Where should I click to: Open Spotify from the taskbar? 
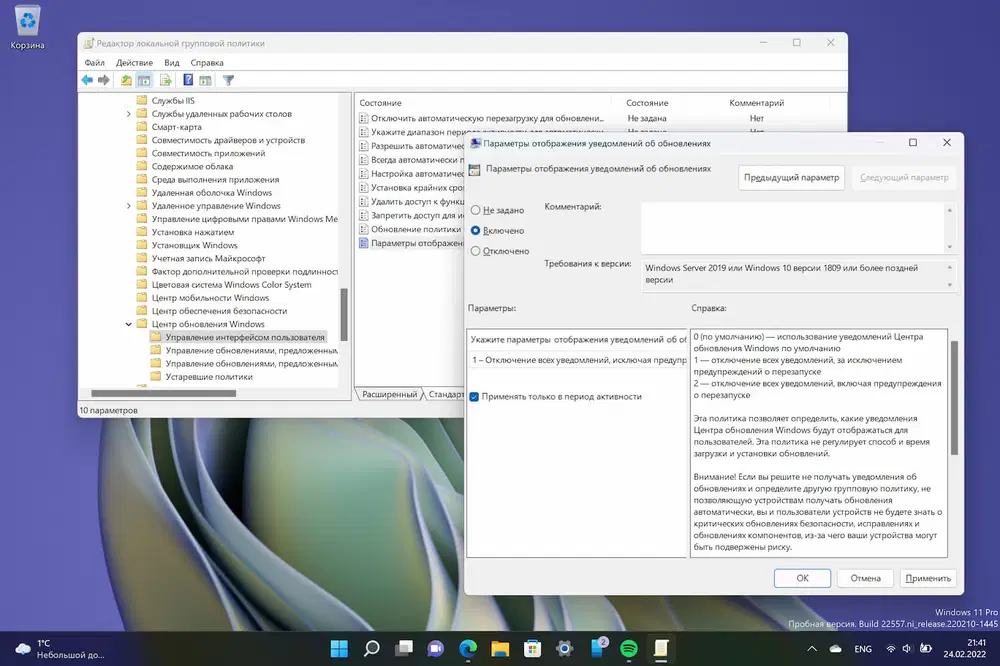[x=628, y=648]
